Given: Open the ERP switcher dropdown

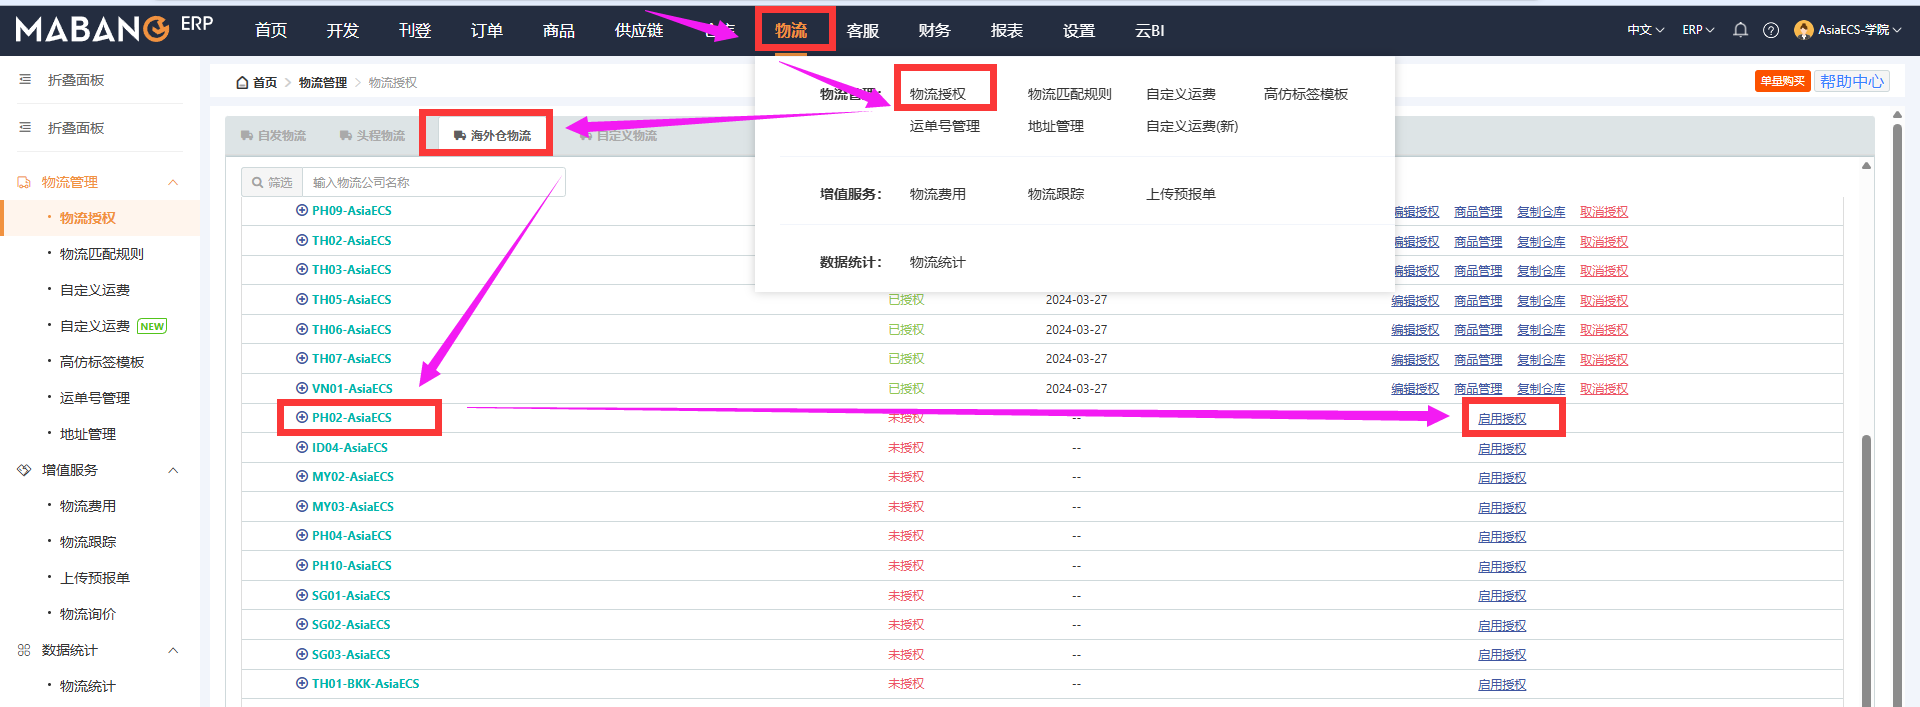Looking at the screenshot, I should 1698,30.
